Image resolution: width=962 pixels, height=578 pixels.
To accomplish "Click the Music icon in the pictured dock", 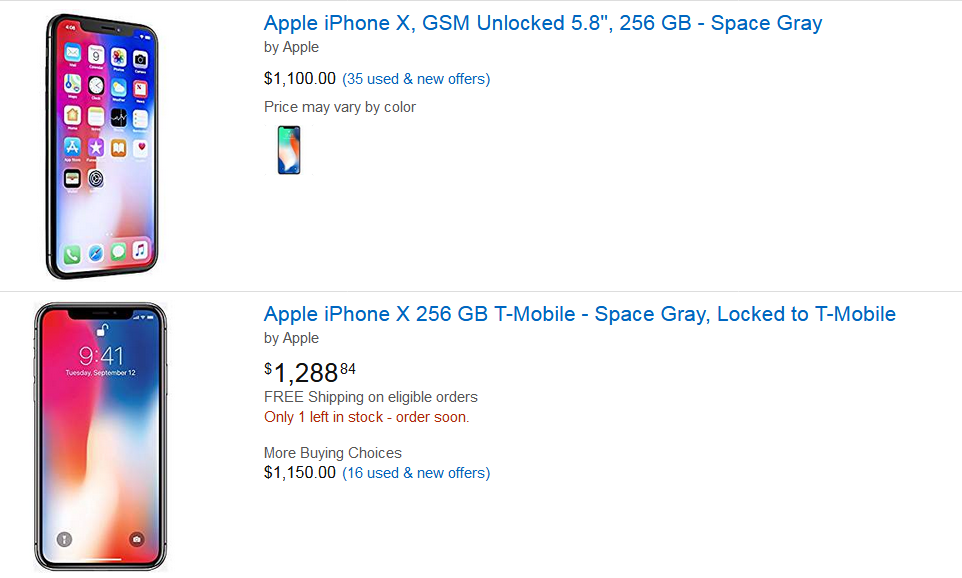I will [x=141, y=250].
